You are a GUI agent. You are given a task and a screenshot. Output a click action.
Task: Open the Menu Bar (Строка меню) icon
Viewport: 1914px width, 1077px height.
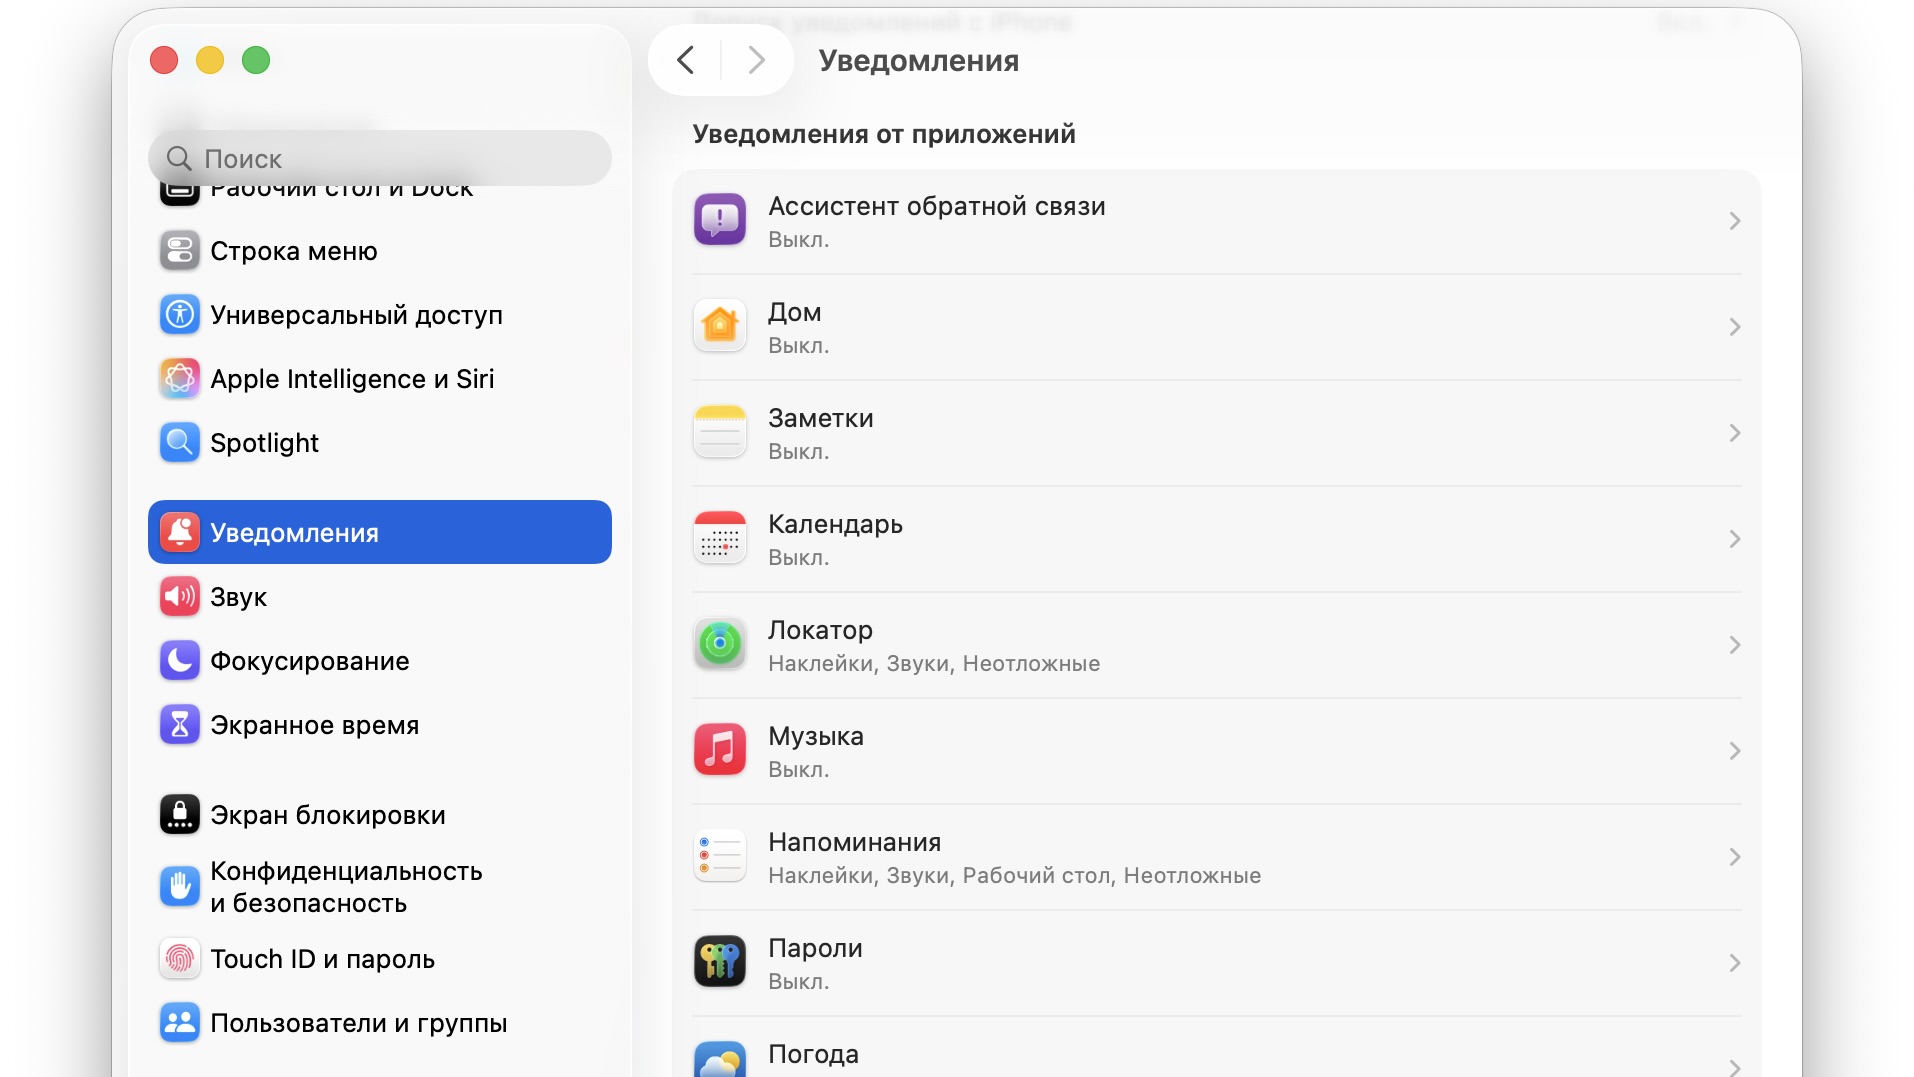tap(180, 251)
